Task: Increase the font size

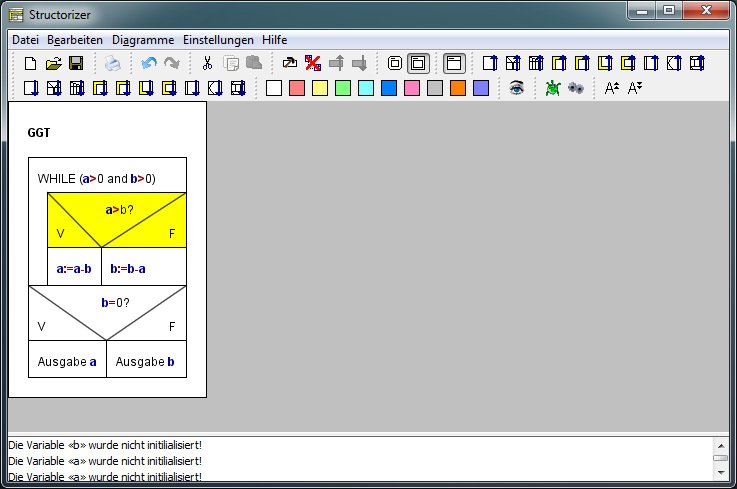Action: pos(612,88)
